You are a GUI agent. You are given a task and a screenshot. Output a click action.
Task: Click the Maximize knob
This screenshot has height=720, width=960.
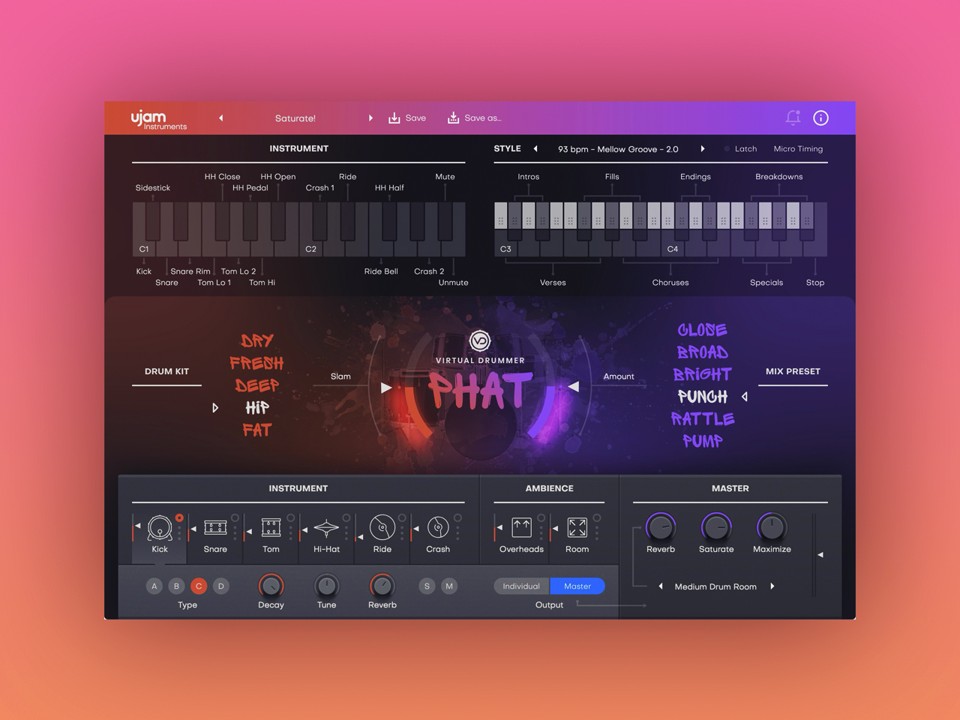771,527
